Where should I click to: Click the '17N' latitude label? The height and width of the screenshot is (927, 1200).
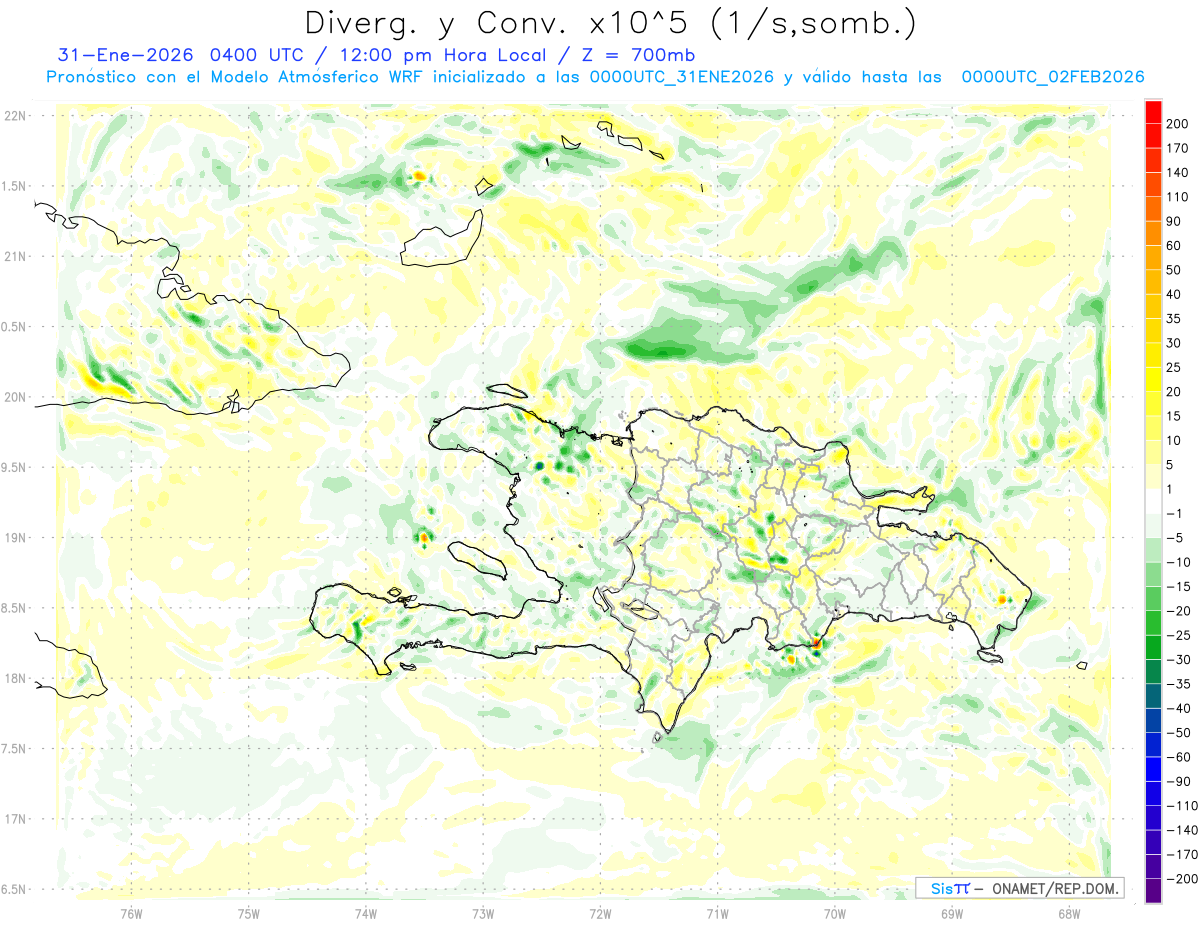pyautogui.click(x=14, y=819)
